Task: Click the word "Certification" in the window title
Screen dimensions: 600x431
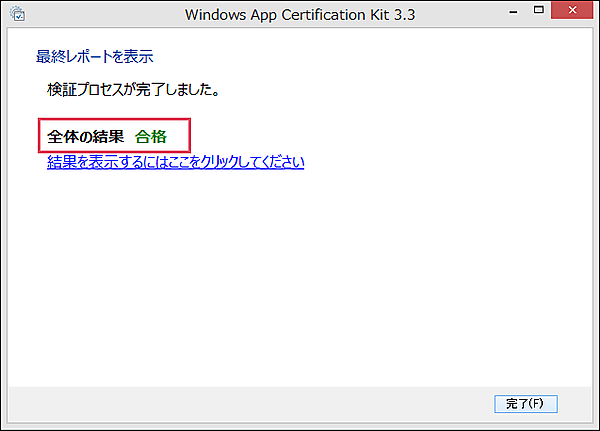Action: (x=323, y=14)
